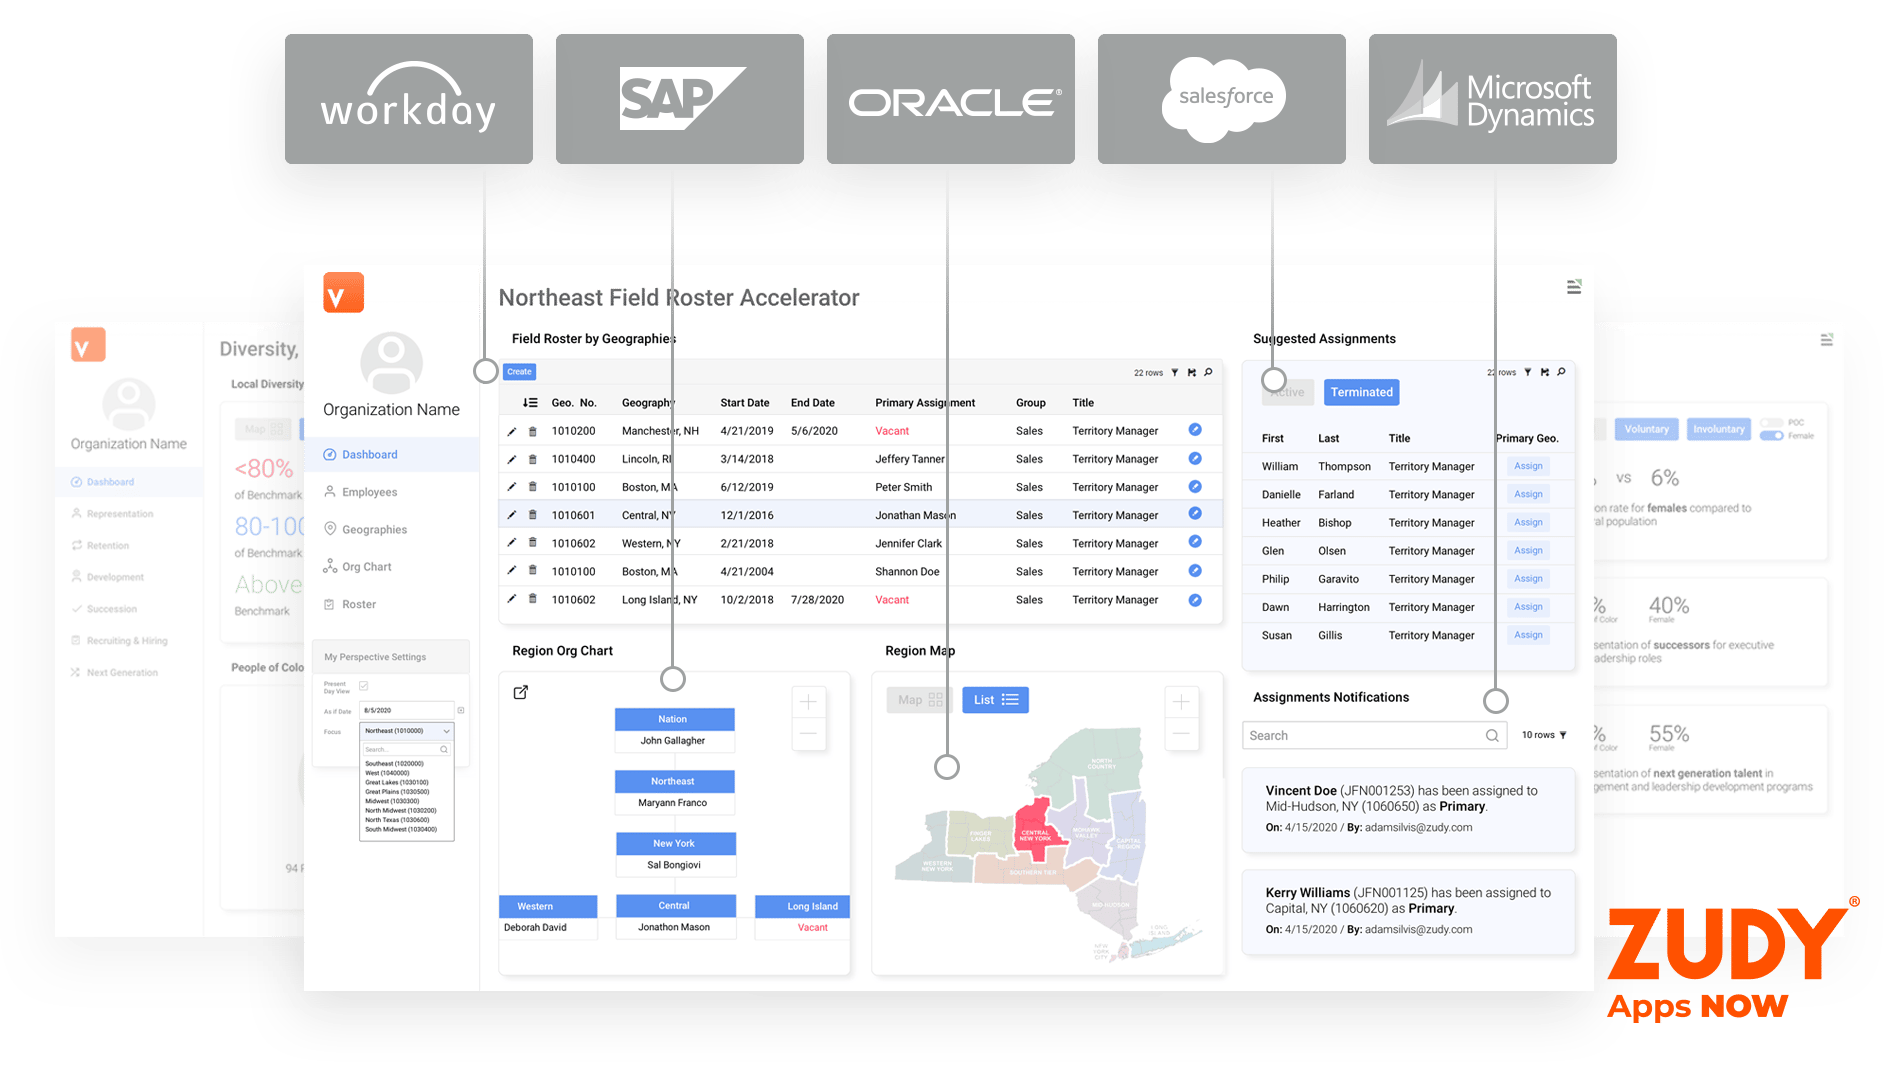Click the icon left of the Suggested Assignments magnifier
Viewport: 1890px width, 1070px height.
[1545, 372]
